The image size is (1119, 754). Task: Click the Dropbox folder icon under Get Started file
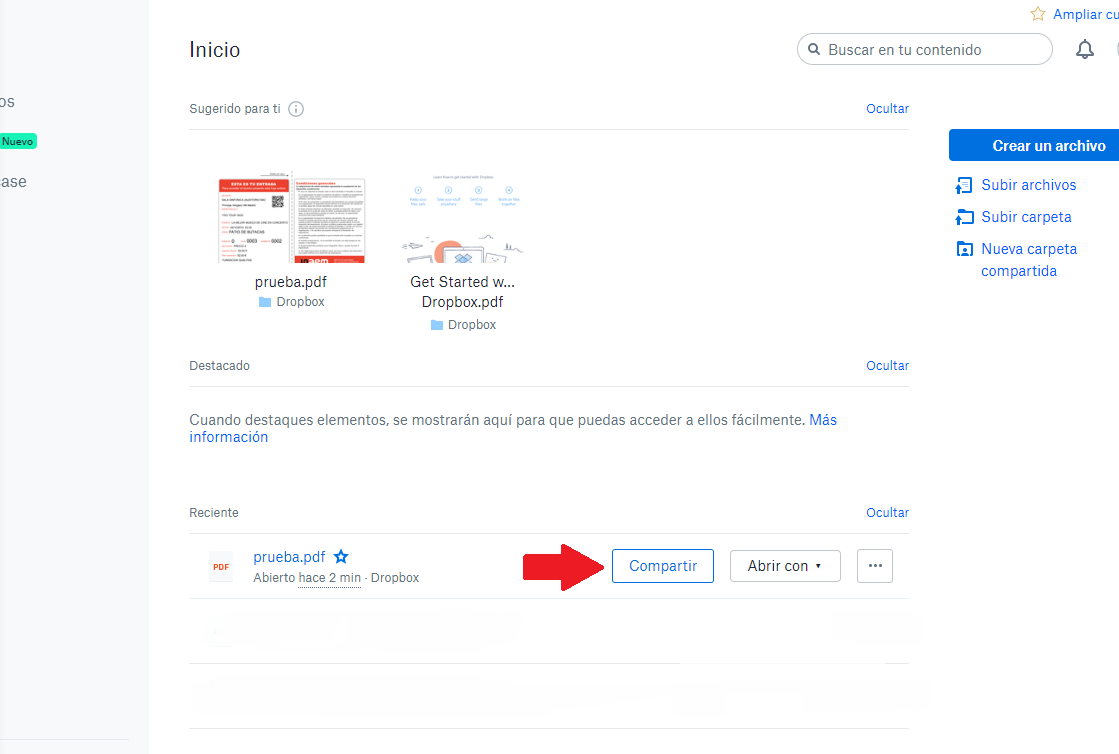437,325
